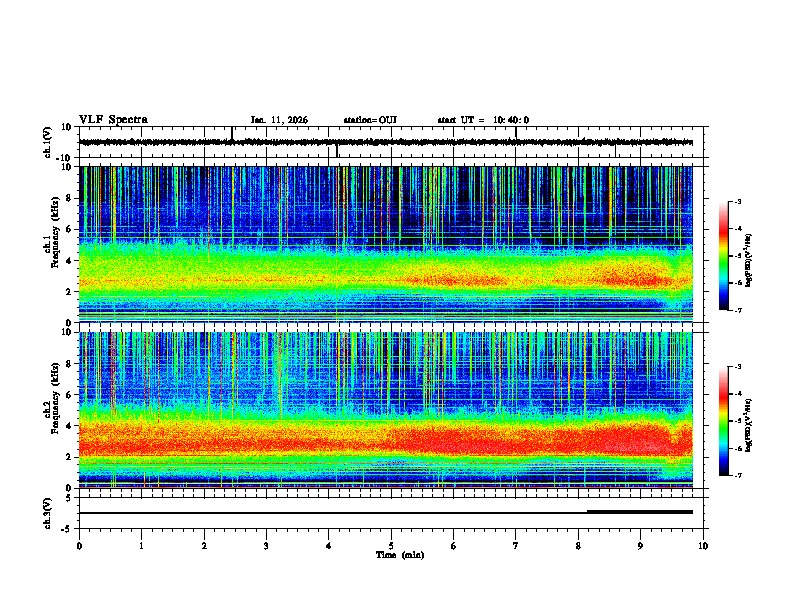The height and width of the screenshot is (612, 792).
Task: Click time-axis tick label 0
Action: coord(79,546)
